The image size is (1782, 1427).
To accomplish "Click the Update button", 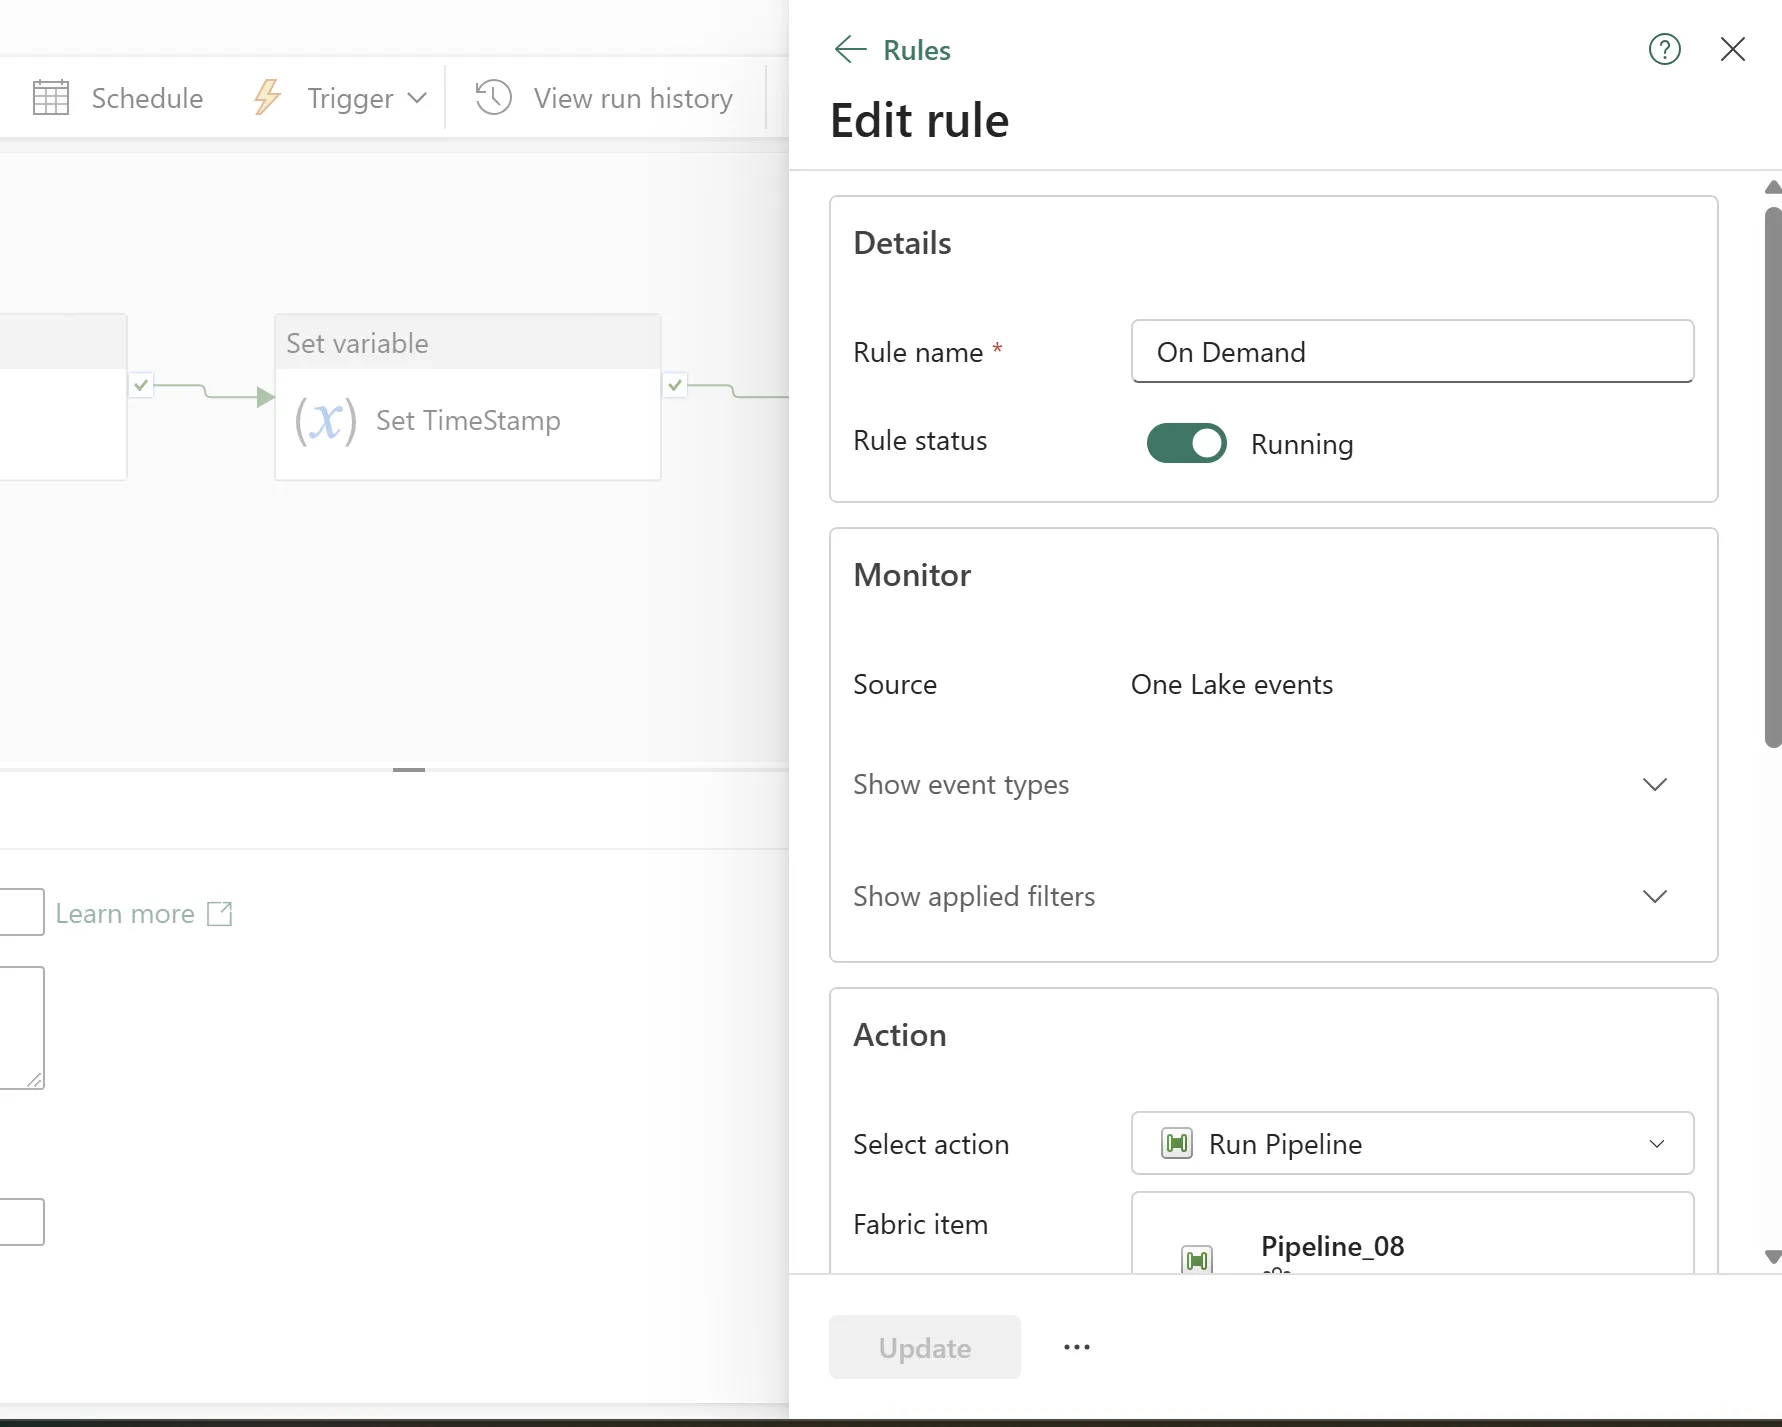I will pos(925,1347).
